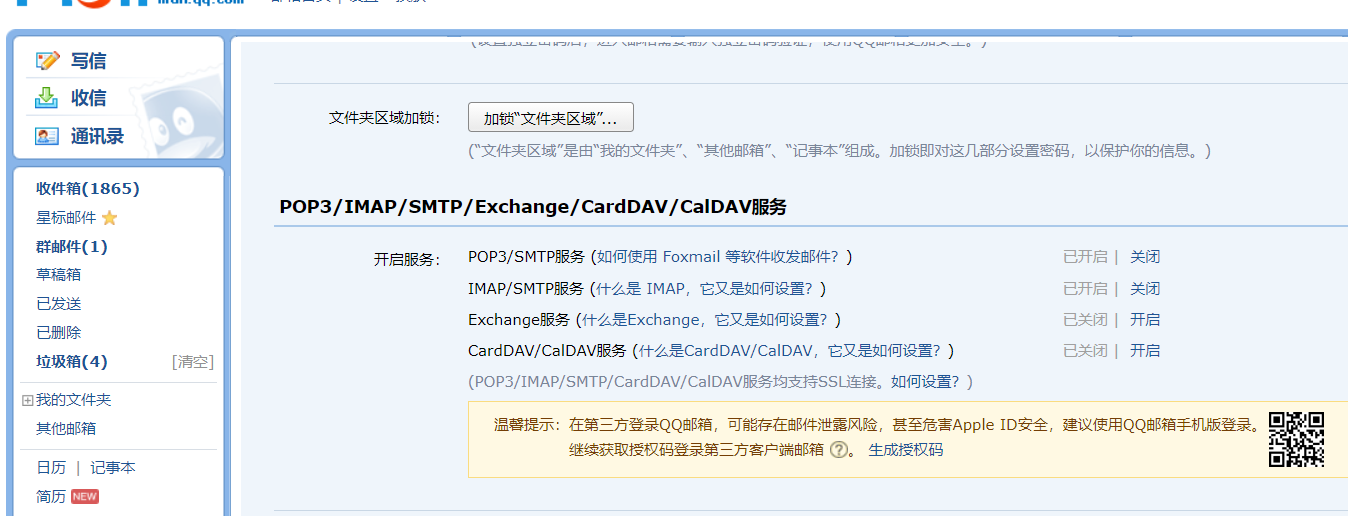Click the 文件夹区域加锁 label
Image resolution: width=1348 pixels, height=516 pixels.
coord(384,118)
